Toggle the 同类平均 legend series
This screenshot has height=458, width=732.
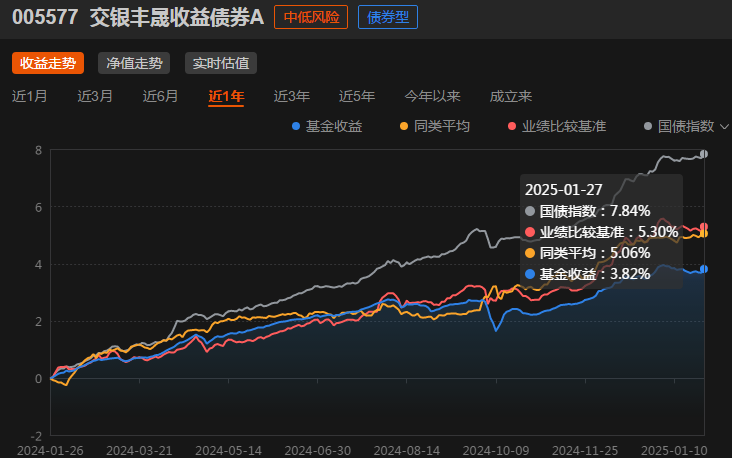coord(435,126)
